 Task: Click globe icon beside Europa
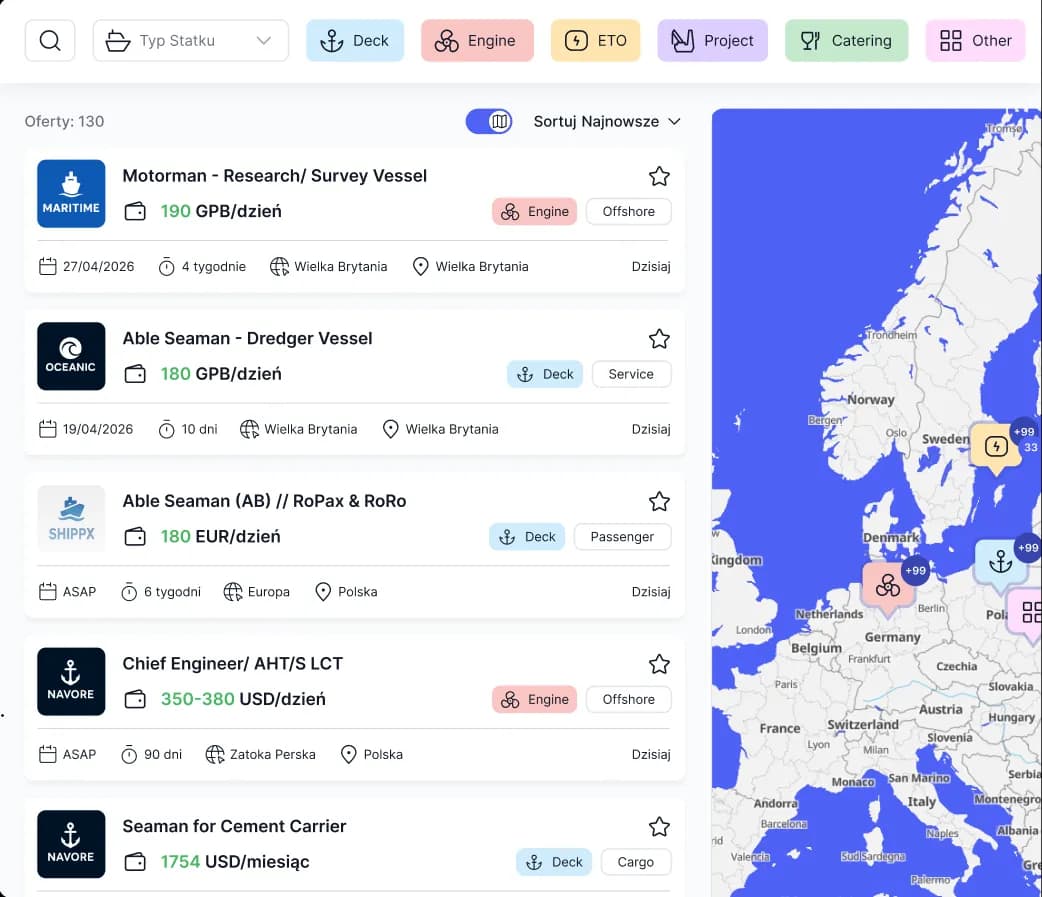[x=233, y=592]
